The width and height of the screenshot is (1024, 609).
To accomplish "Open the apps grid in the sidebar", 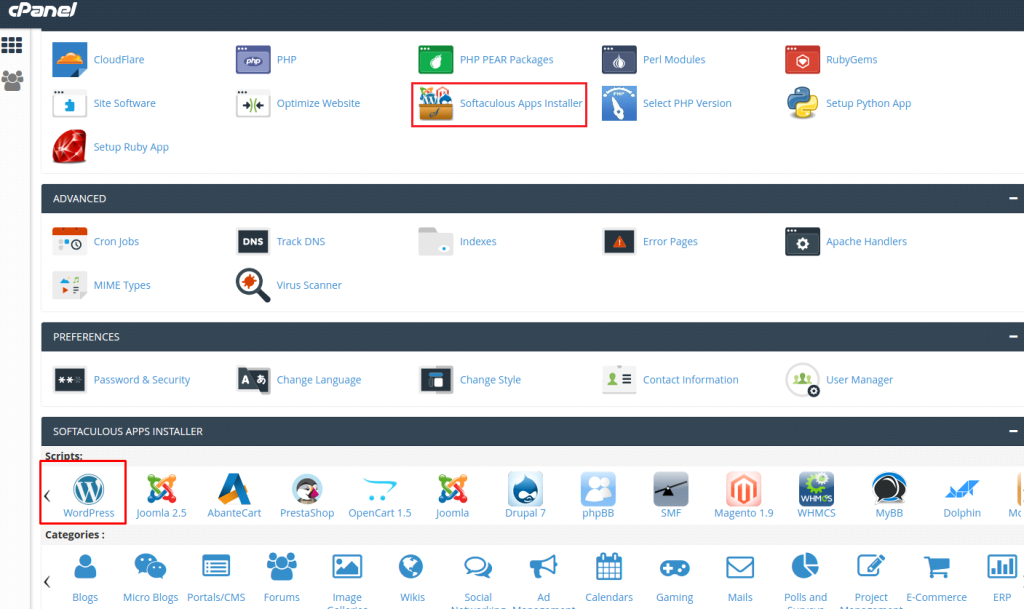I will (x=12, y=44).
